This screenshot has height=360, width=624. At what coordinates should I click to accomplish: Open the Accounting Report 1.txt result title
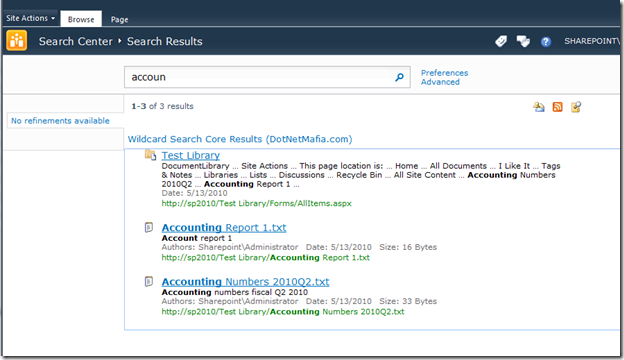224,228
